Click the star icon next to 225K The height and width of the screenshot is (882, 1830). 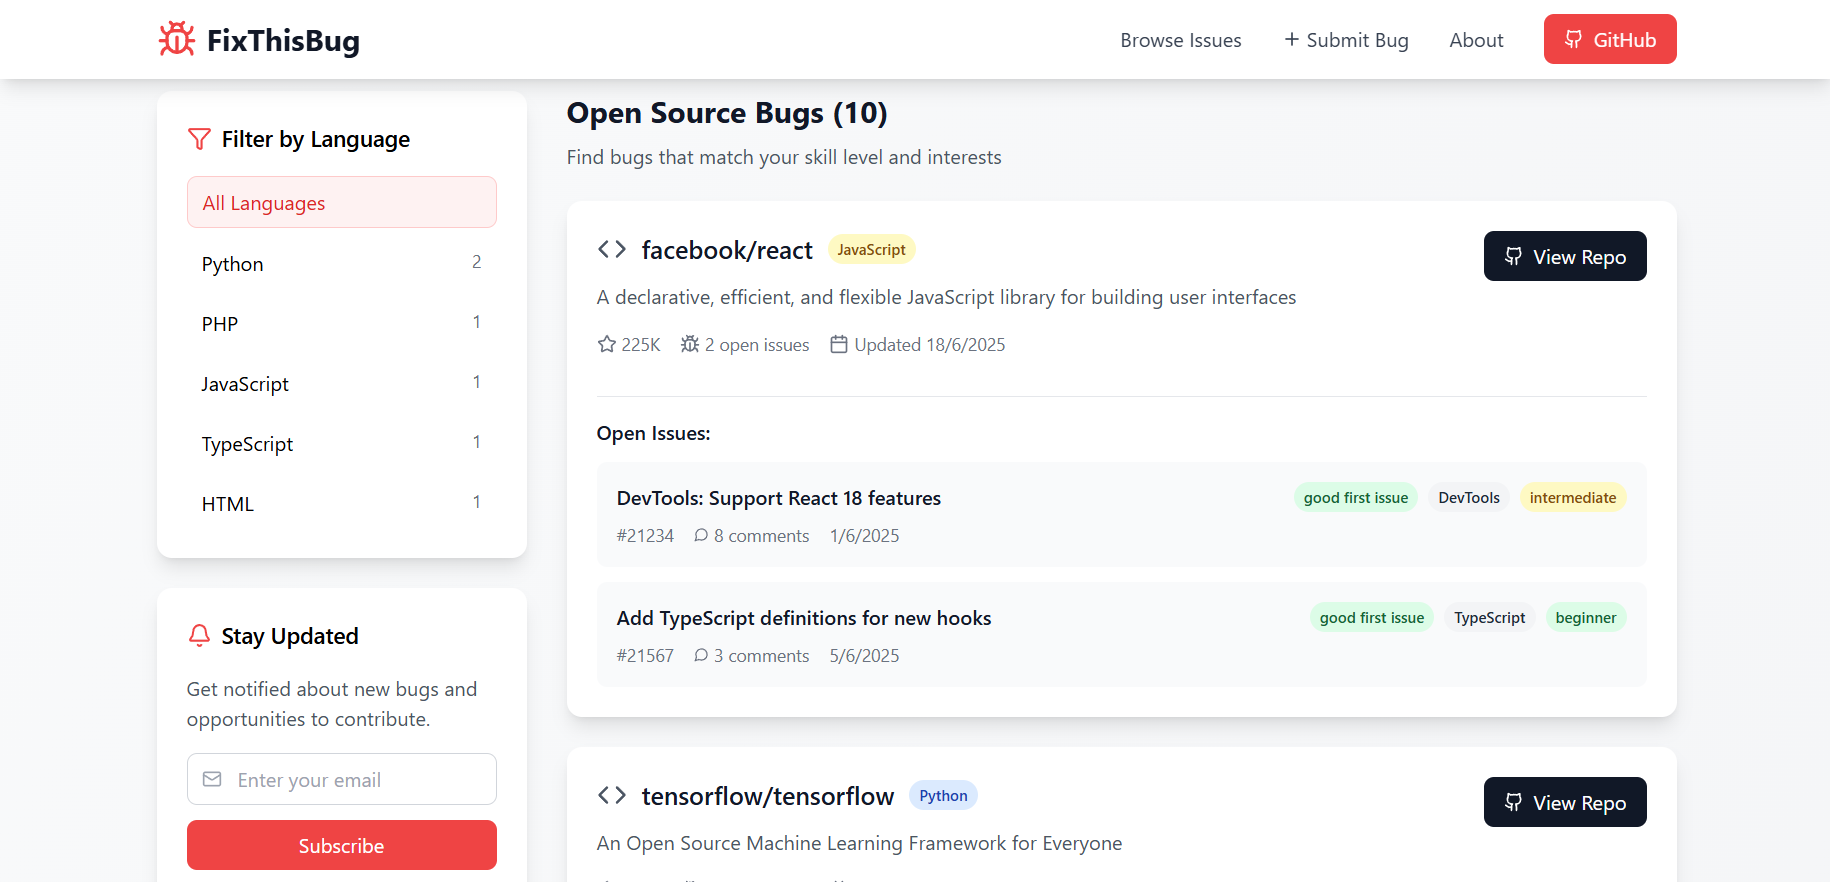[x=607, y=344]
